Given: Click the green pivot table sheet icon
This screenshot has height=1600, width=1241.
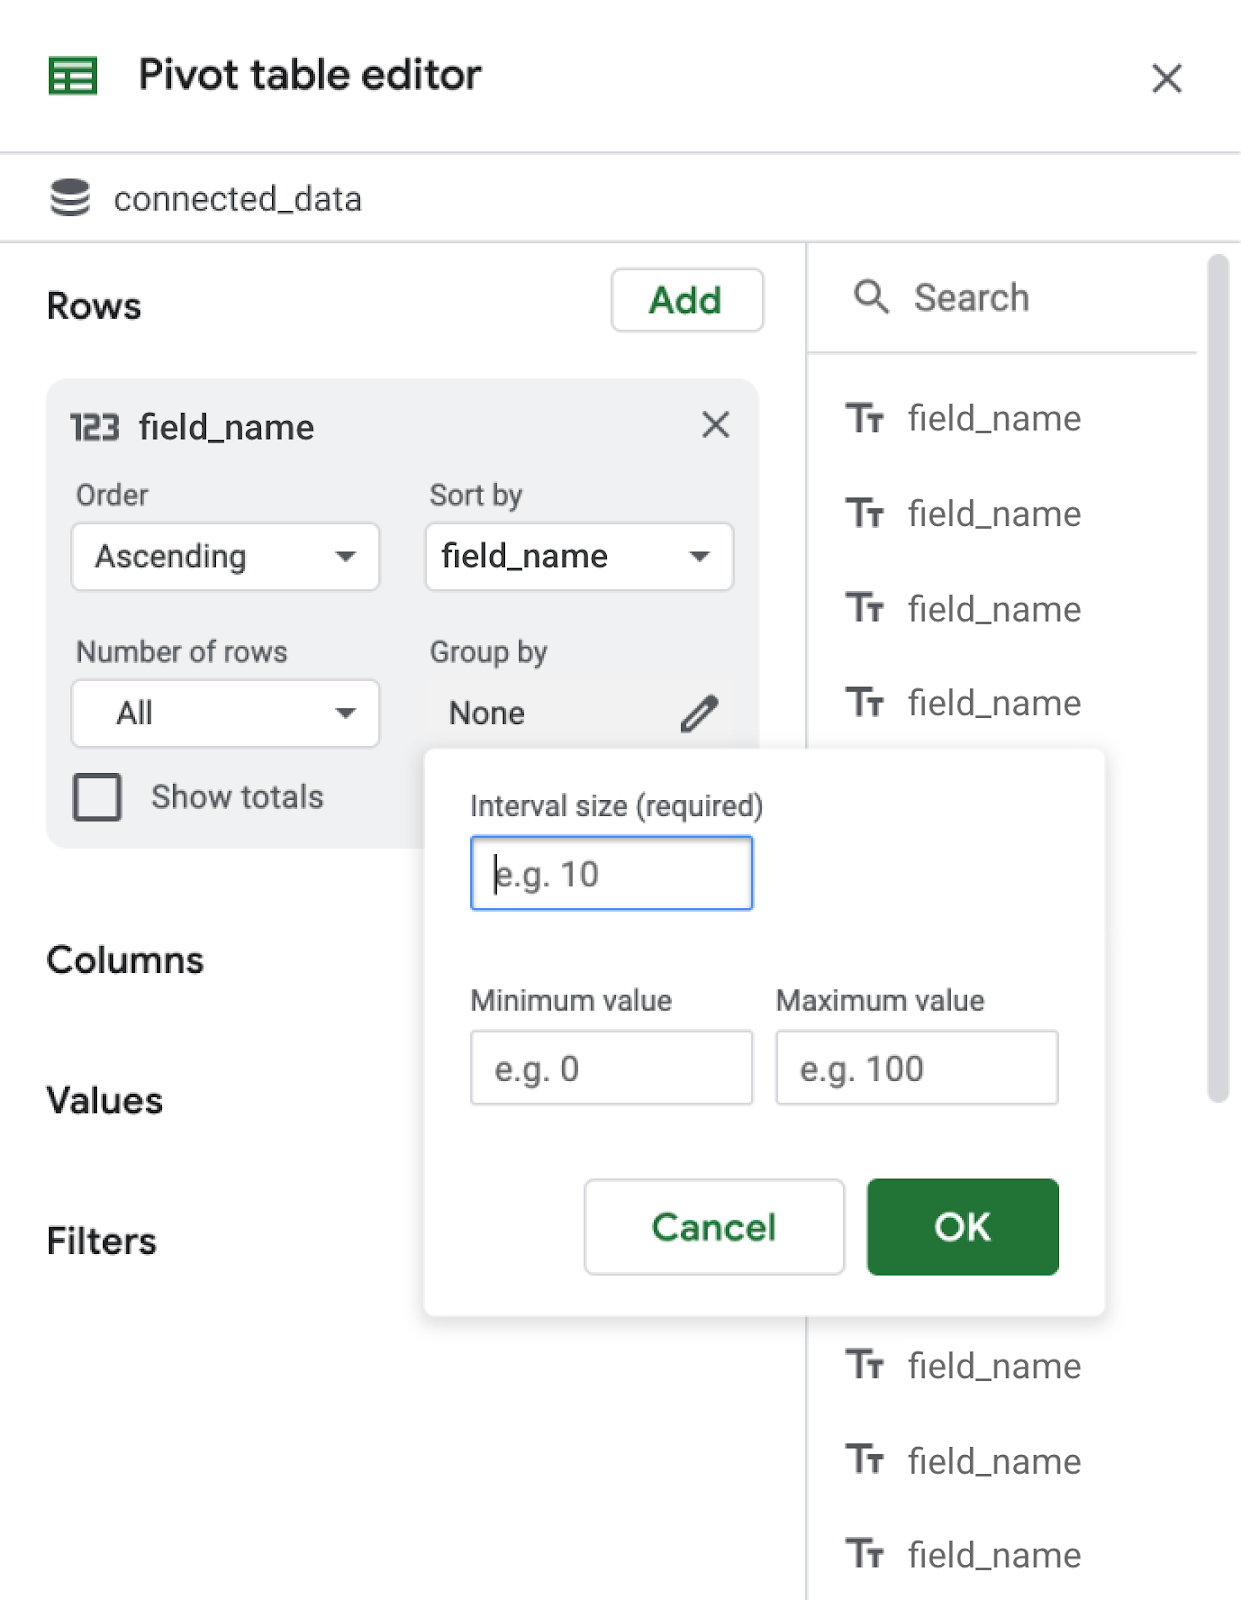Looking at the screenshot, I should [x=73, y=76].
